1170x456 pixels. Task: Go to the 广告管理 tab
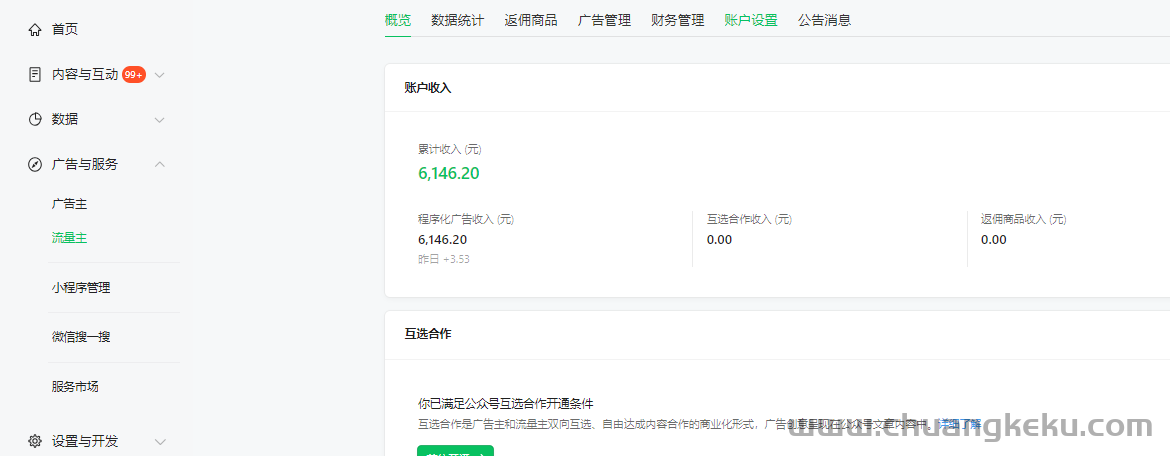click(x=604, y=20)
